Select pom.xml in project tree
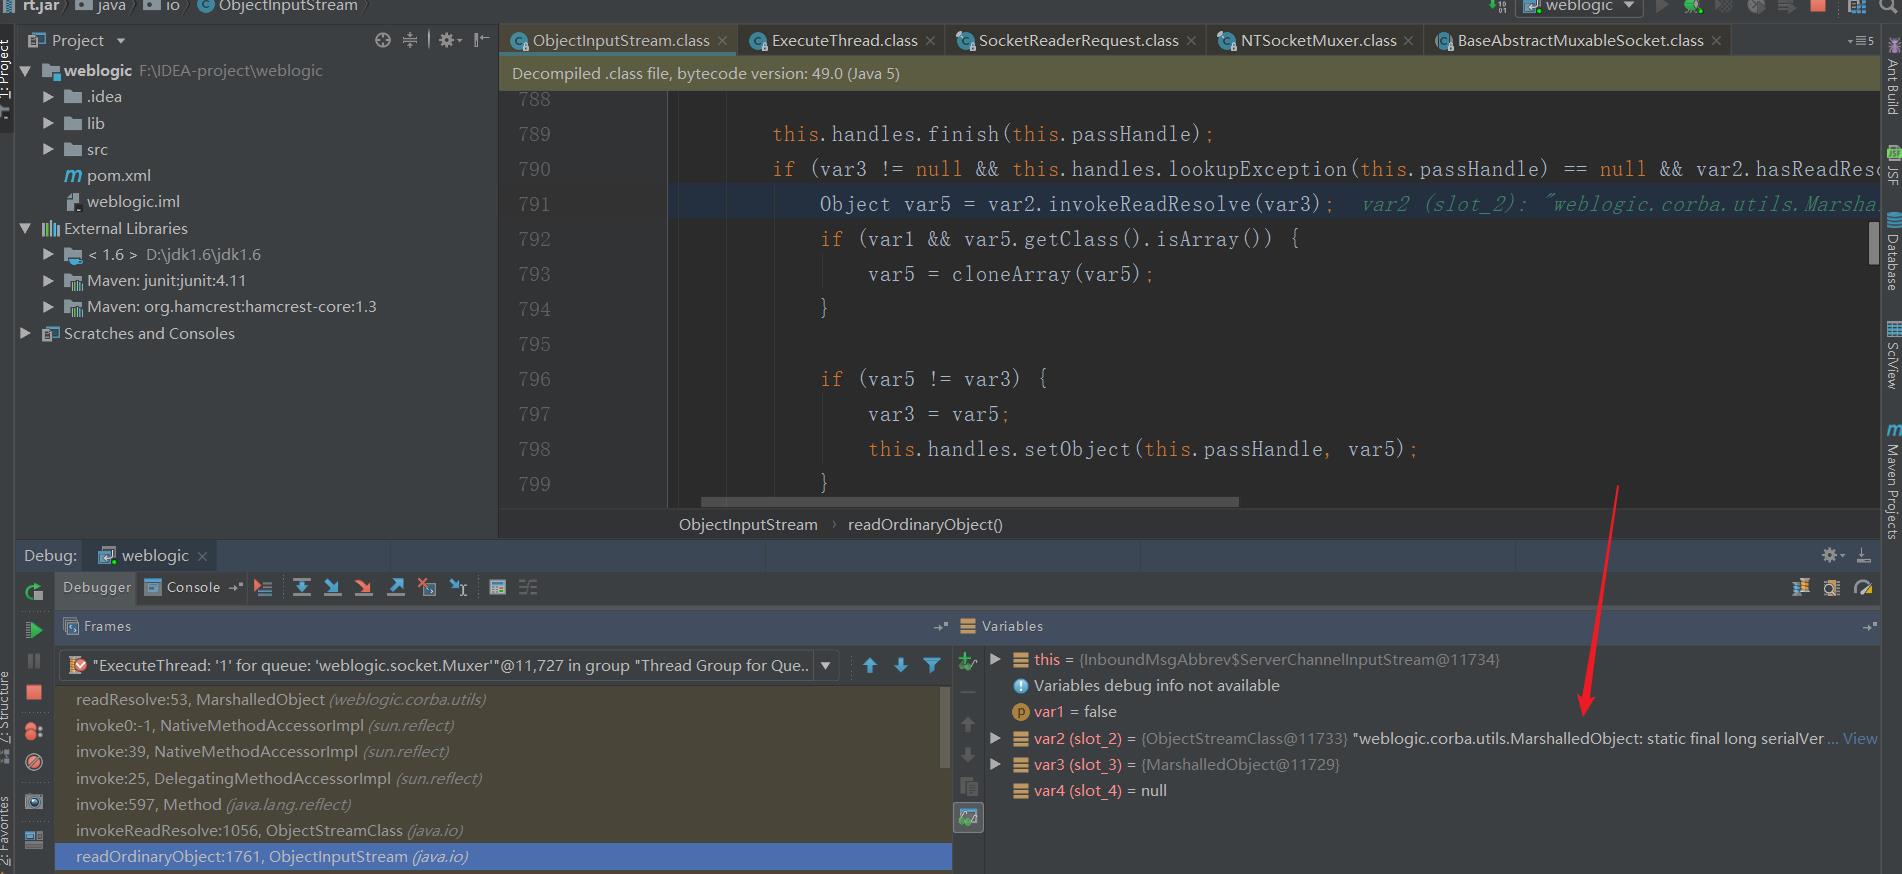 click(x=118, y=175)
